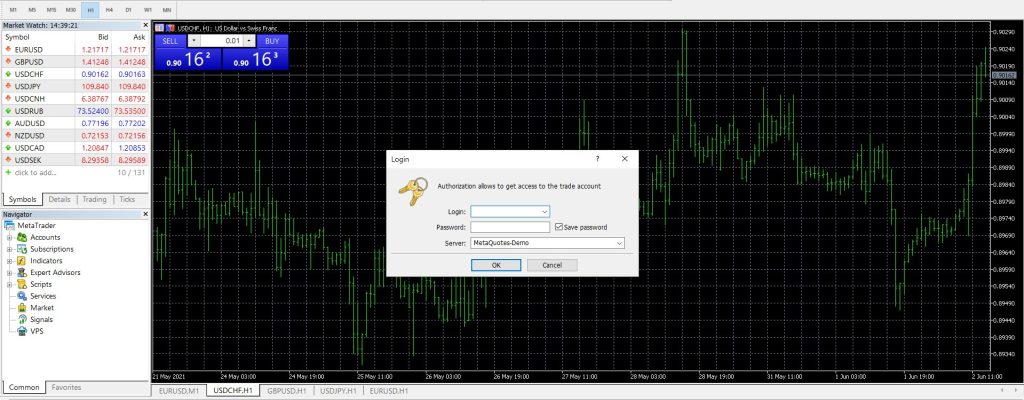Select the Market item in Navigator

click(x=42, y=308)
